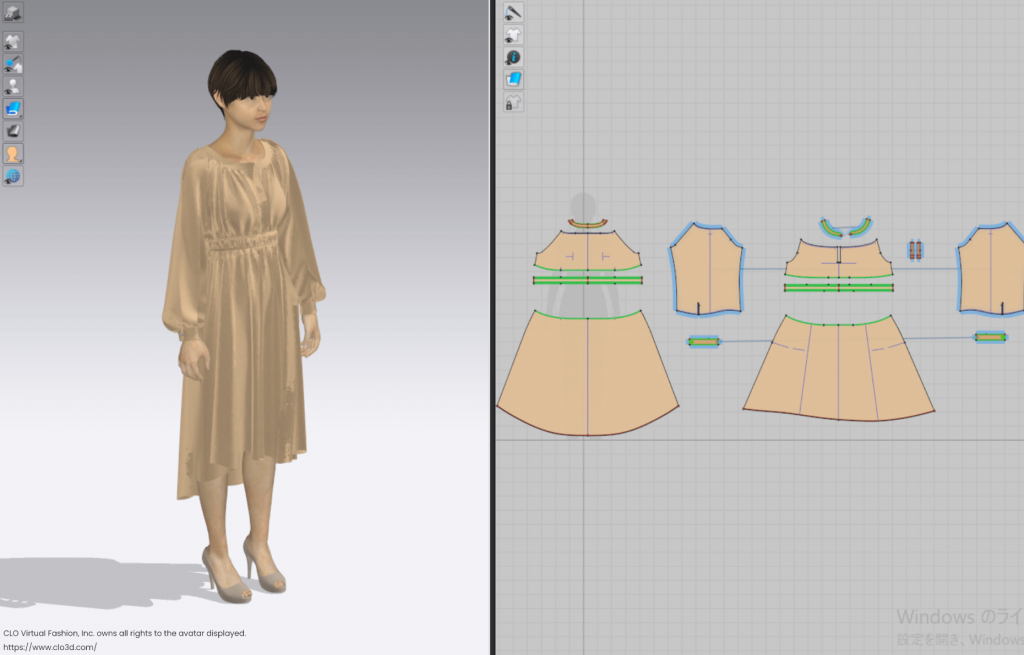Select the 2D textured fabric view icon
Viewport: 1024px width, 655px height.
(x=513, y=80)
